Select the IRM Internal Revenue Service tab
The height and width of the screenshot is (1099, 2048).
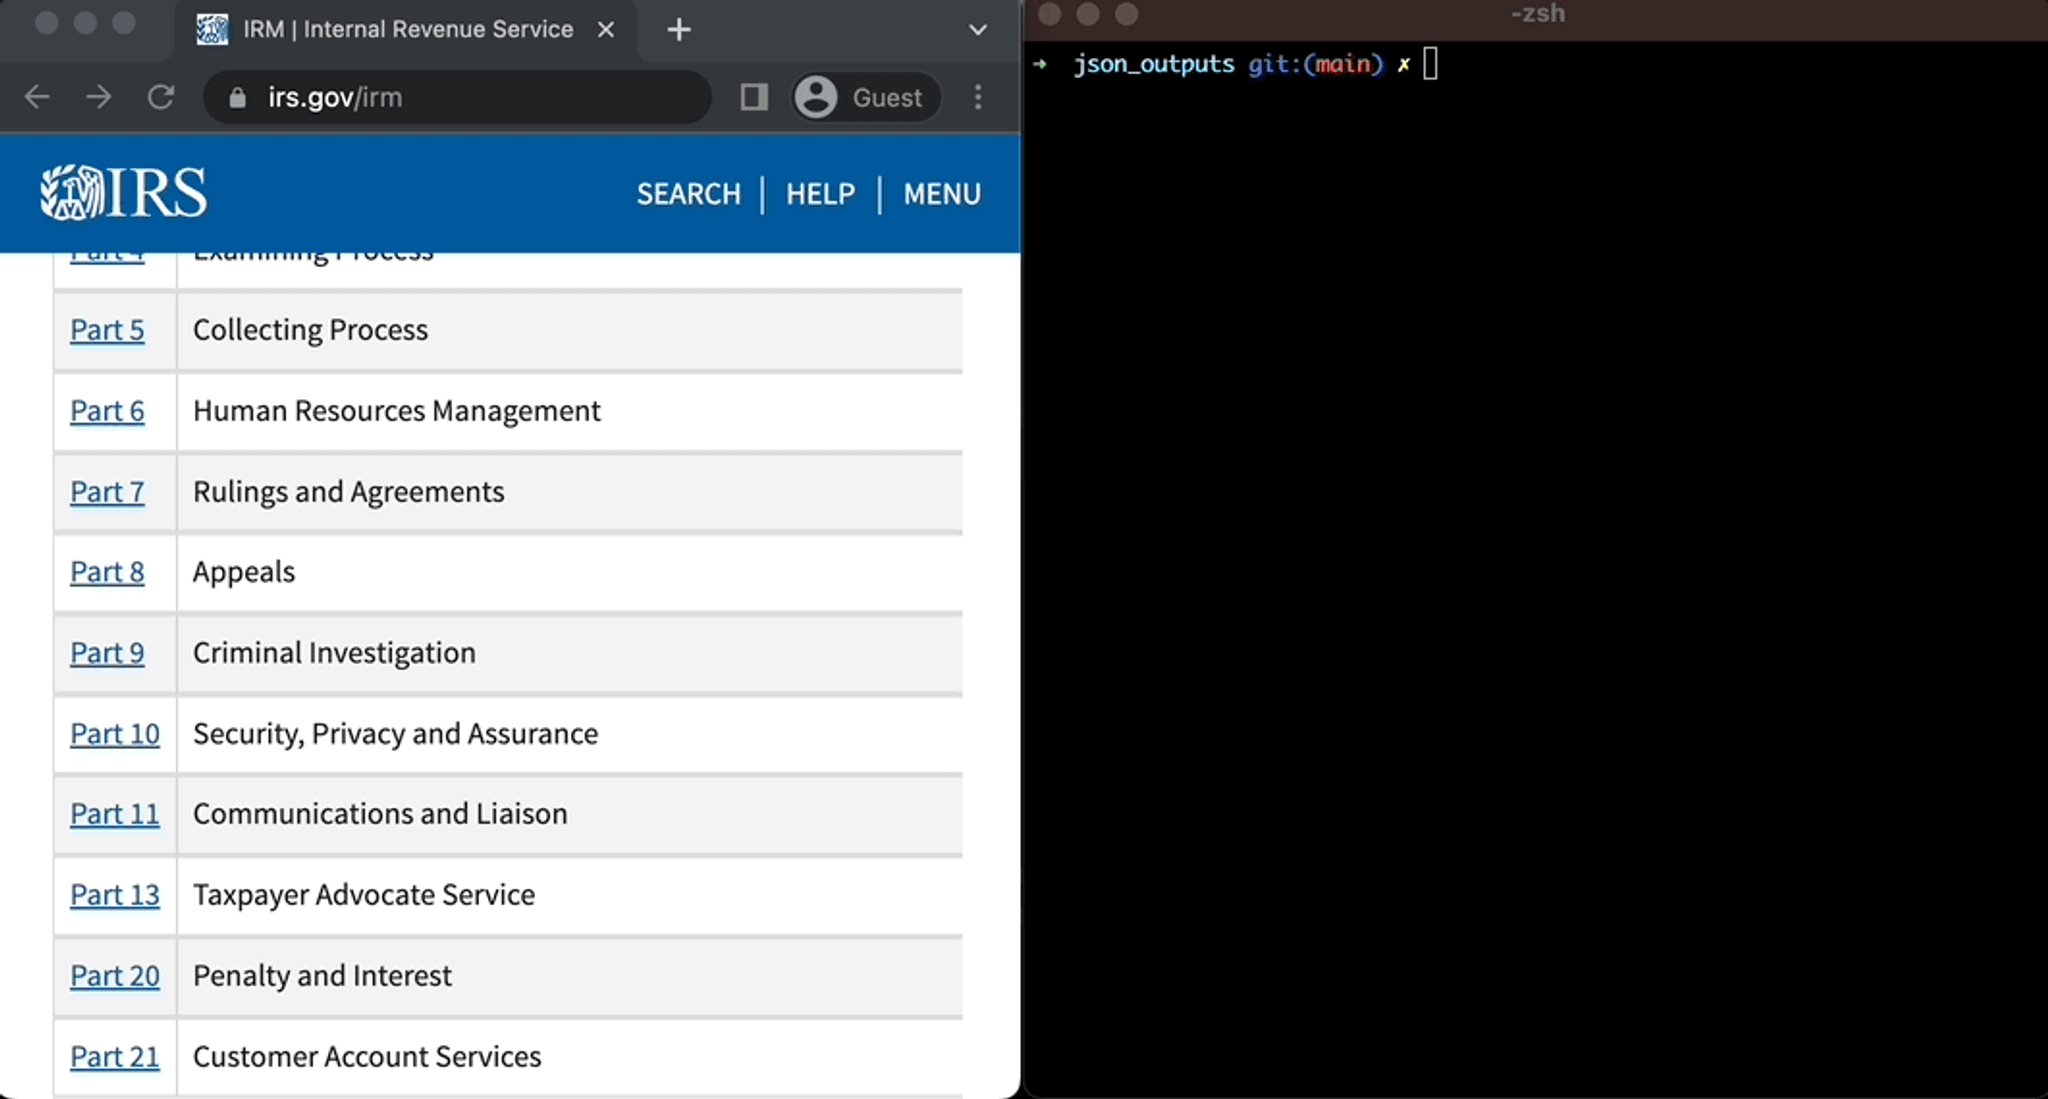(405, 30)
